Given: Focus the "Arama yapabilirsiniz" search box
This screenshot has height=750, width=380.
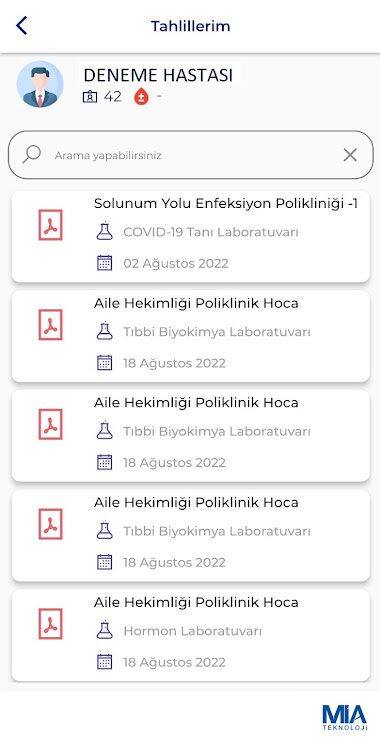Looking at the screenshot, I should tap(190, 155).
